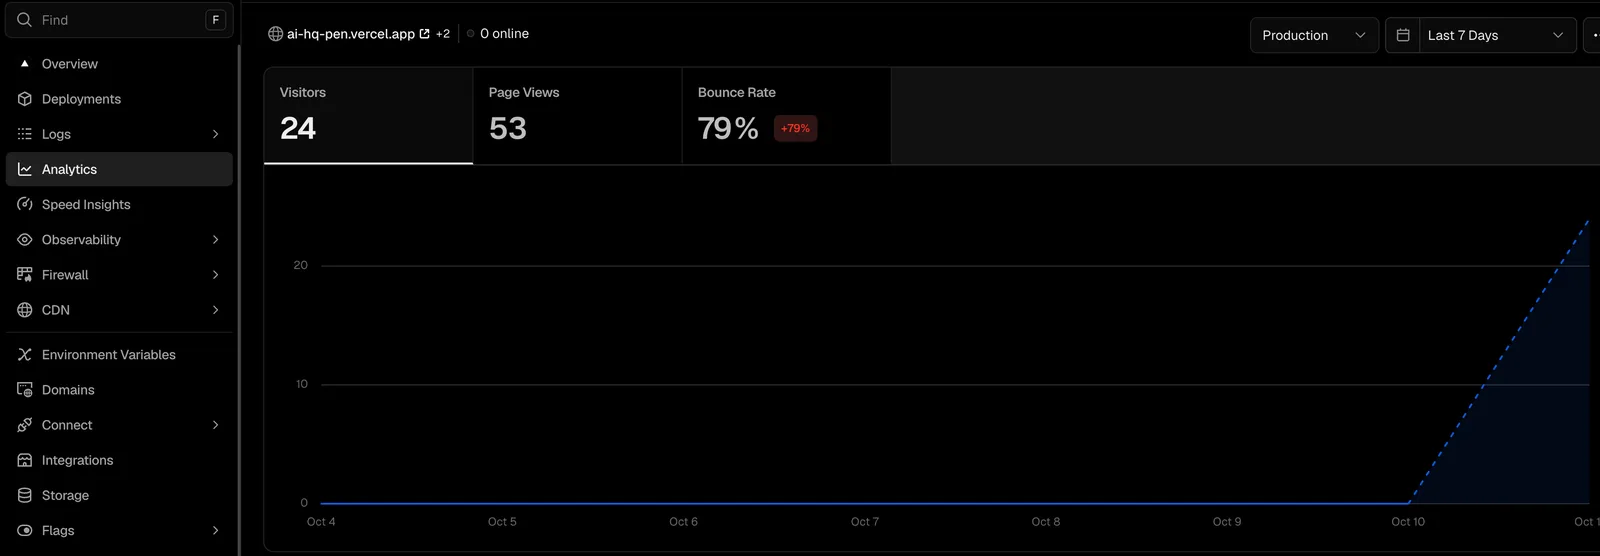Click the Firewall brick icon
This screenshot has width=1600, height=556.
coord(25,275)
